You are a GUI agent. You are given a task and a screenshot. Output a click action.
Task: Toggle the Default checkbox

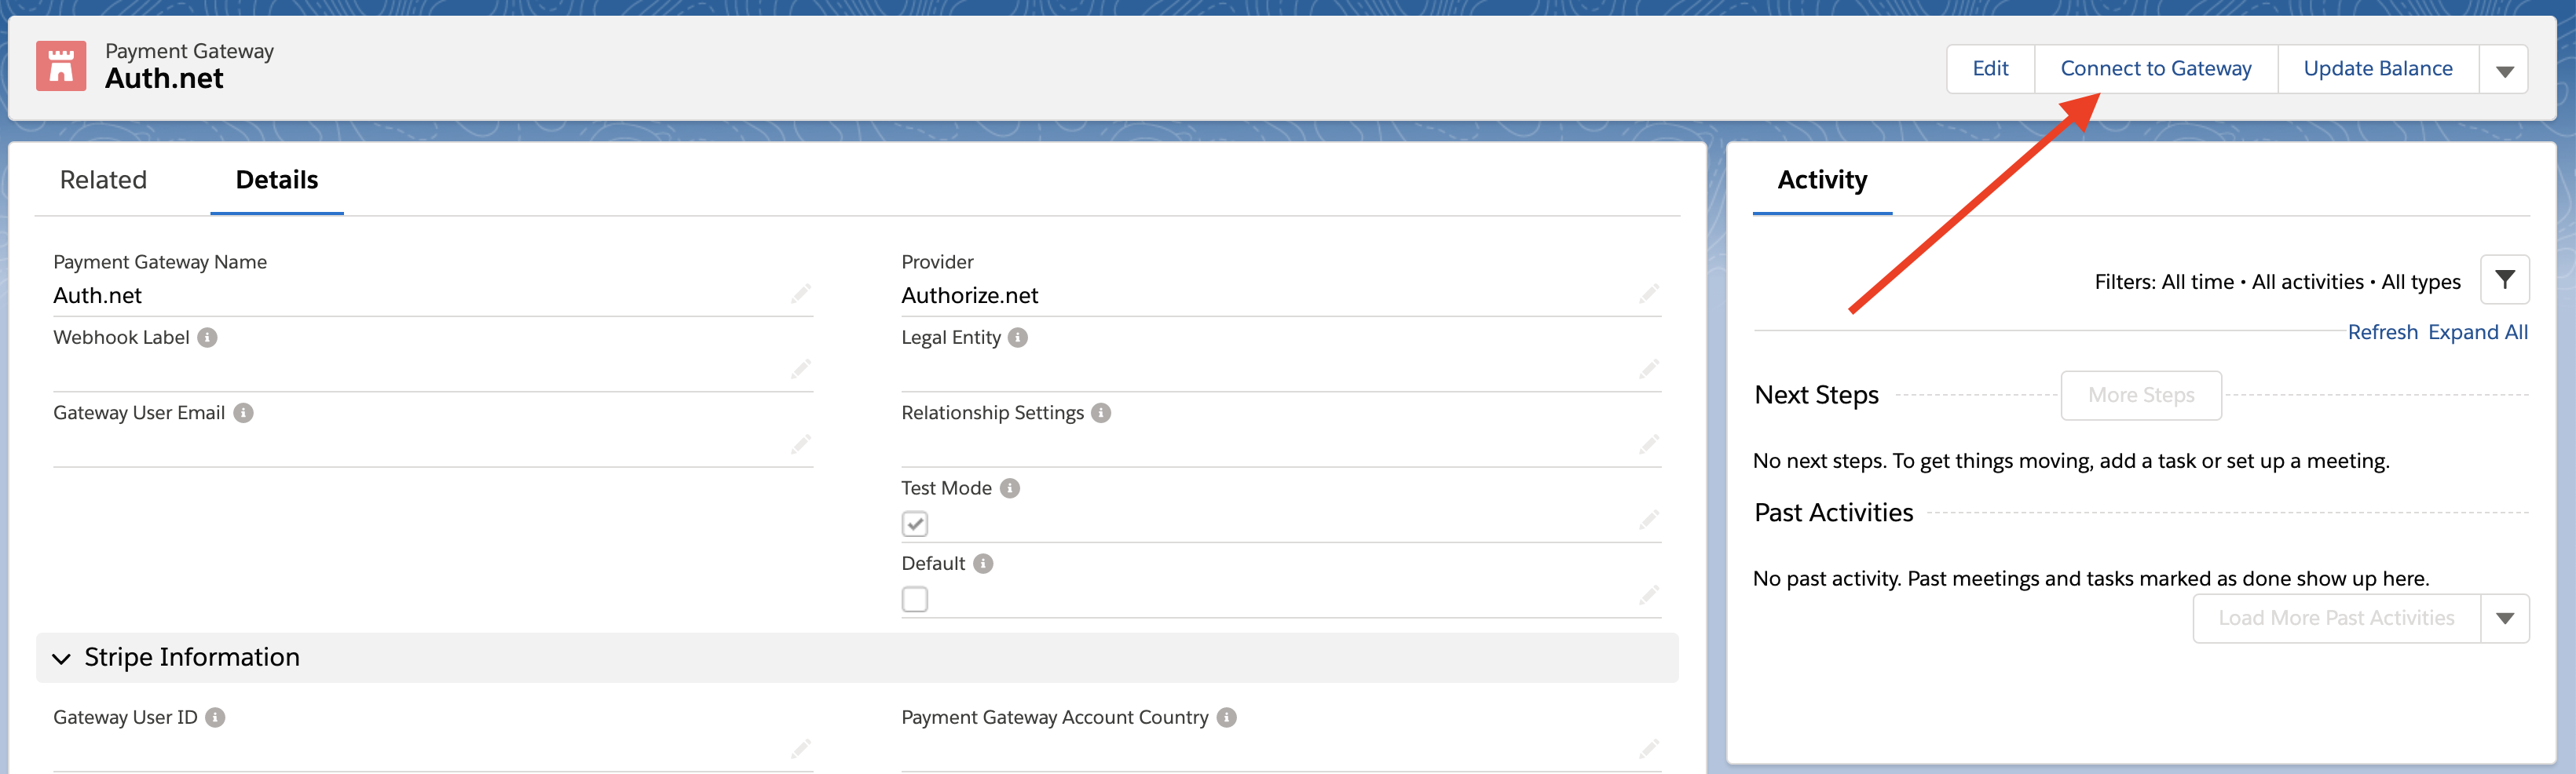[x=915, y=599]
